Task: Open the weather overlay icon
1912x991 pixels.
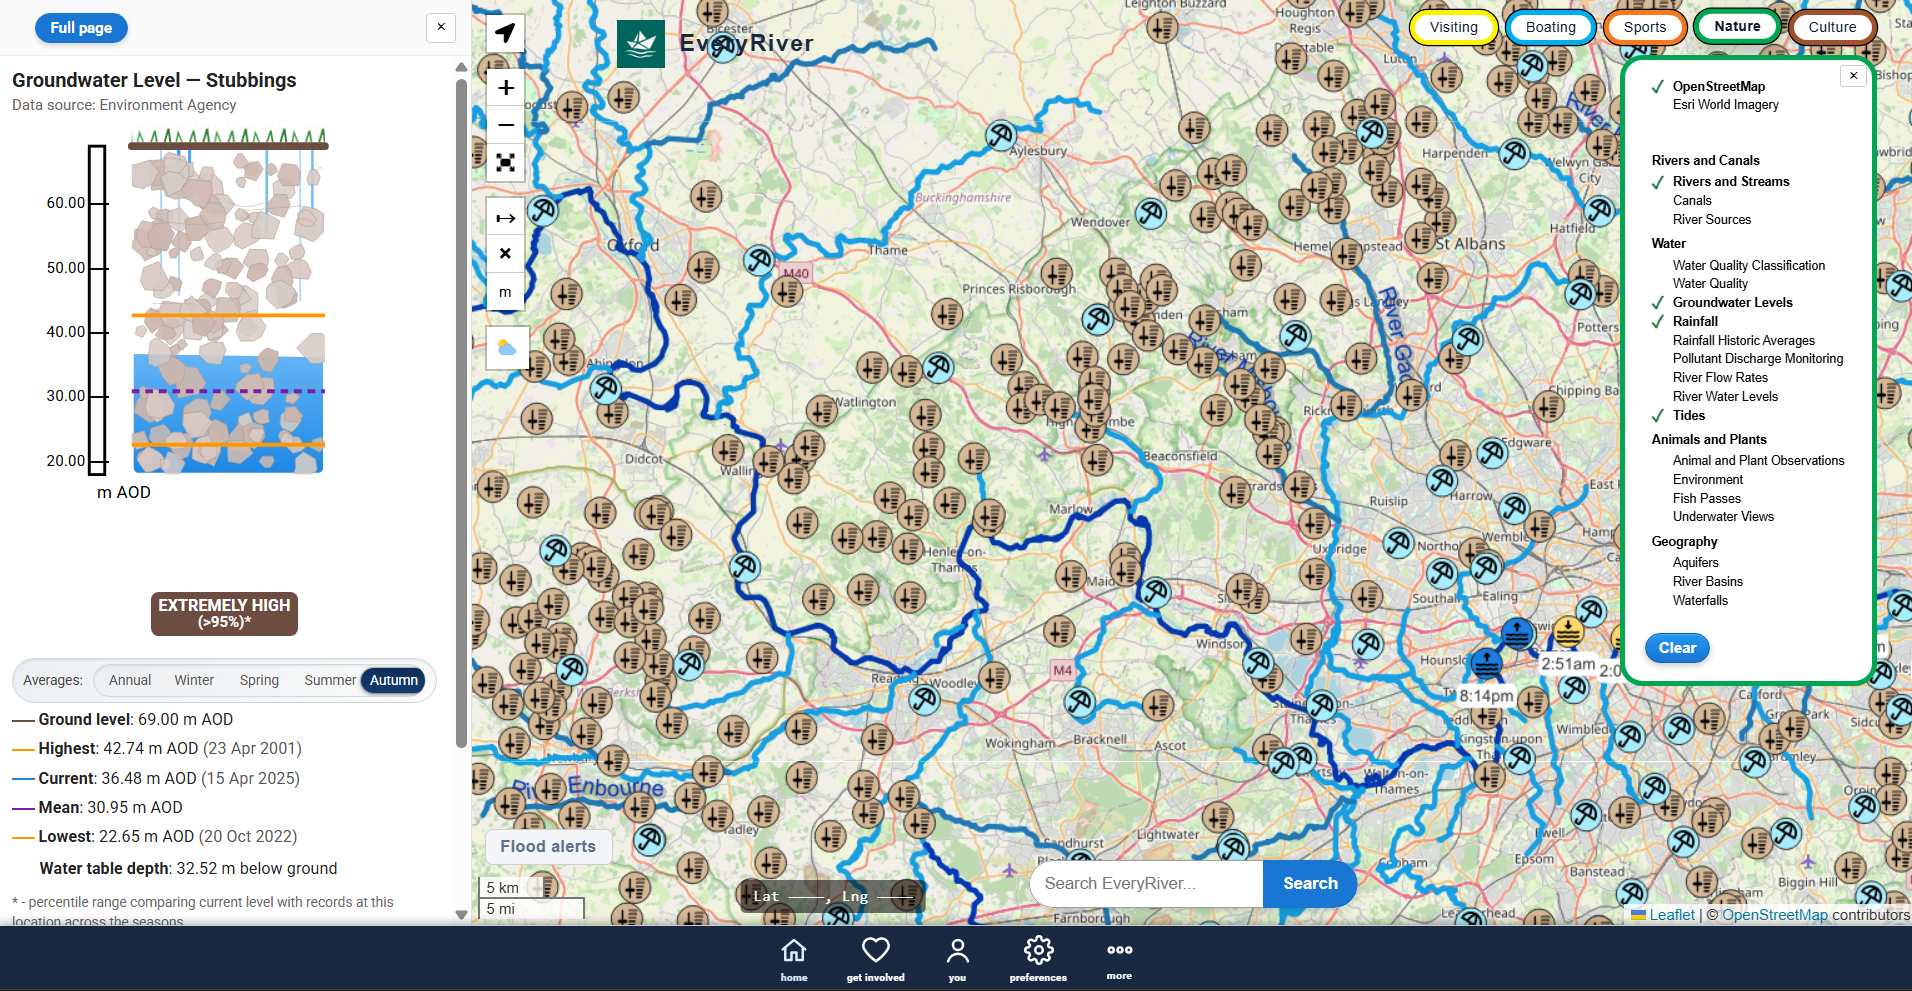Action: tap(505, 347)
